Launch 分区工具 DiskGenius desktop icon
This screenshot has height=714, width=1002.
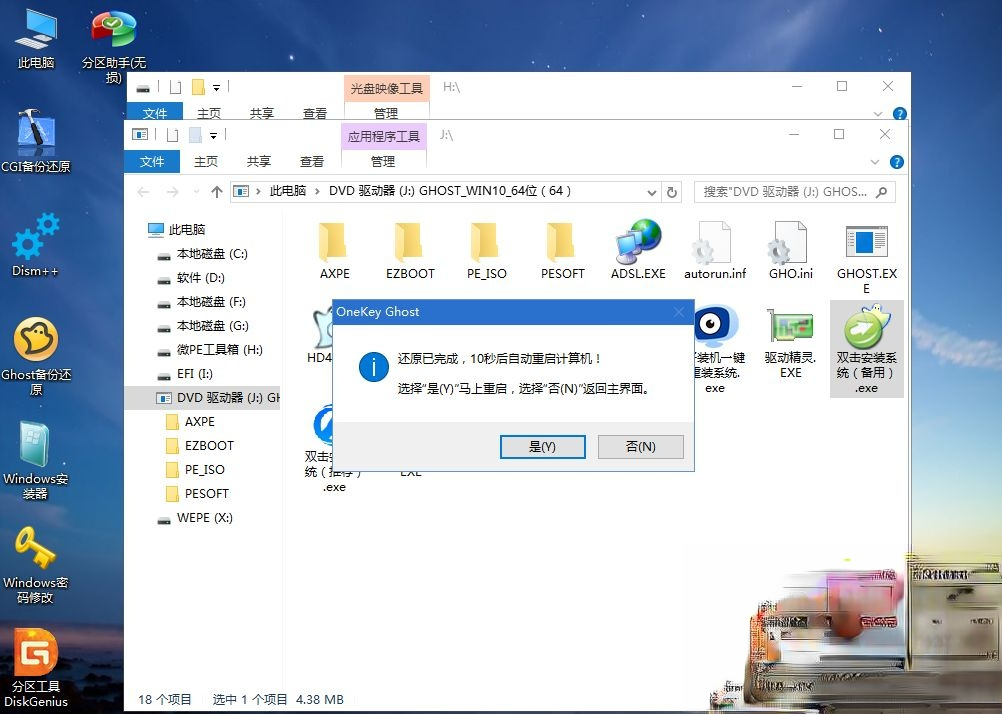pos(36,668)
